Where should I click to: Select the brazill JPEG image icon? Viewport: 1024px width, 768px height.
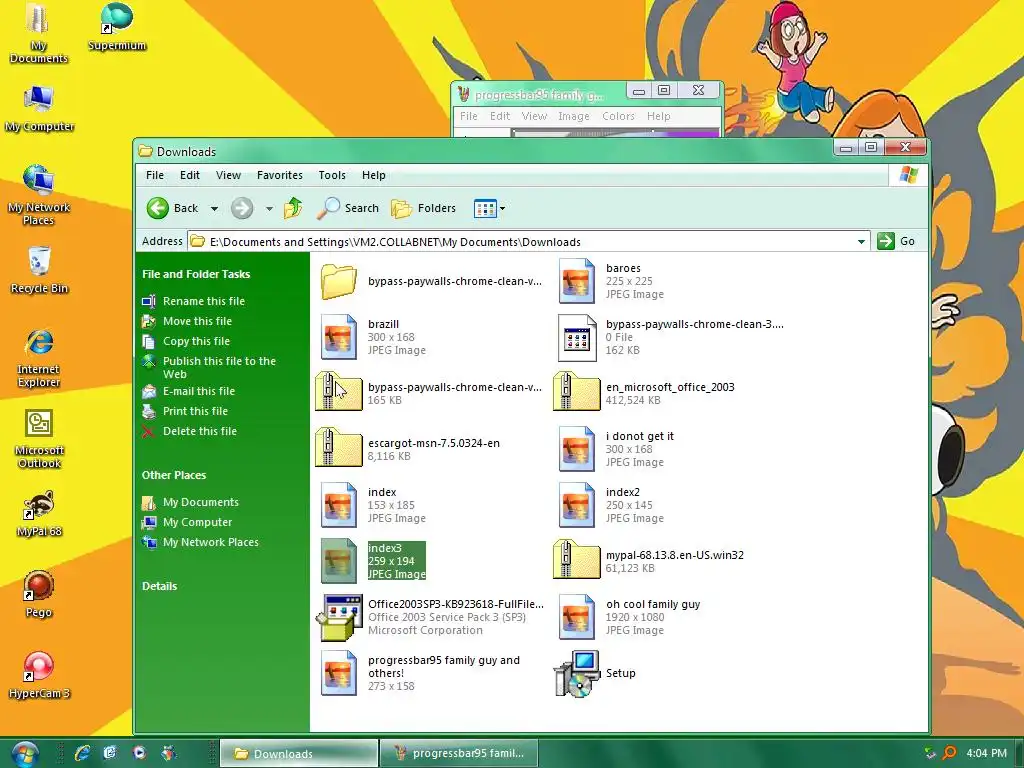pyautogui.click(x=338, y=338)
